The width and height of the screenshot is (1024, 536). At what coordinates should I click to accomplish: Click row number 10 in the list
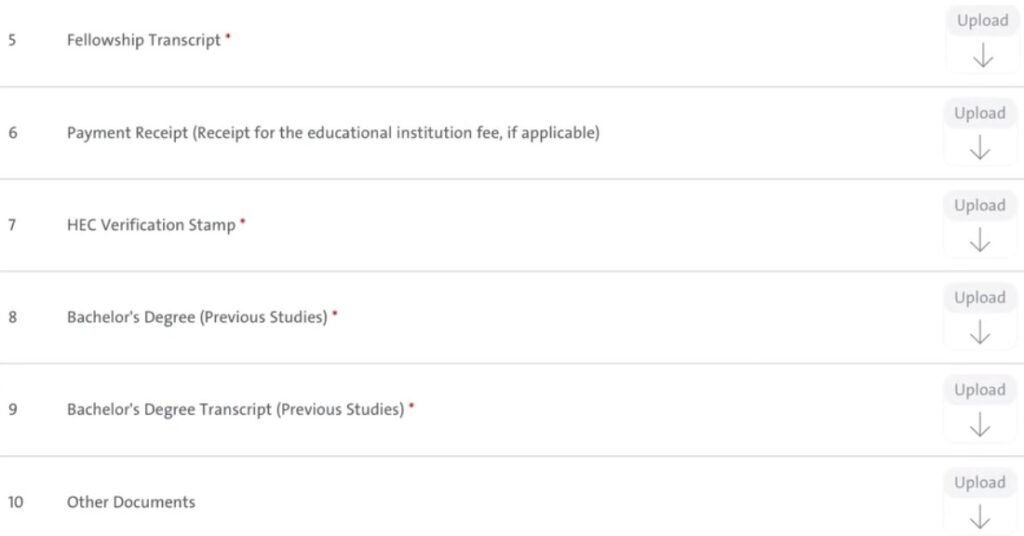(16, 502)
